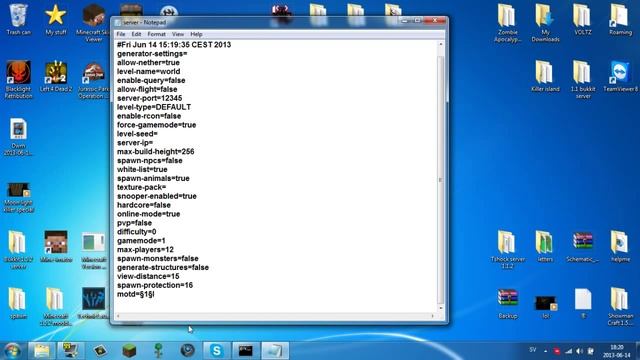The width and height of the screenshot is (640, 360).
Task: Open the 1.1 bukkit server folder
Action: (x=582, y=80)
